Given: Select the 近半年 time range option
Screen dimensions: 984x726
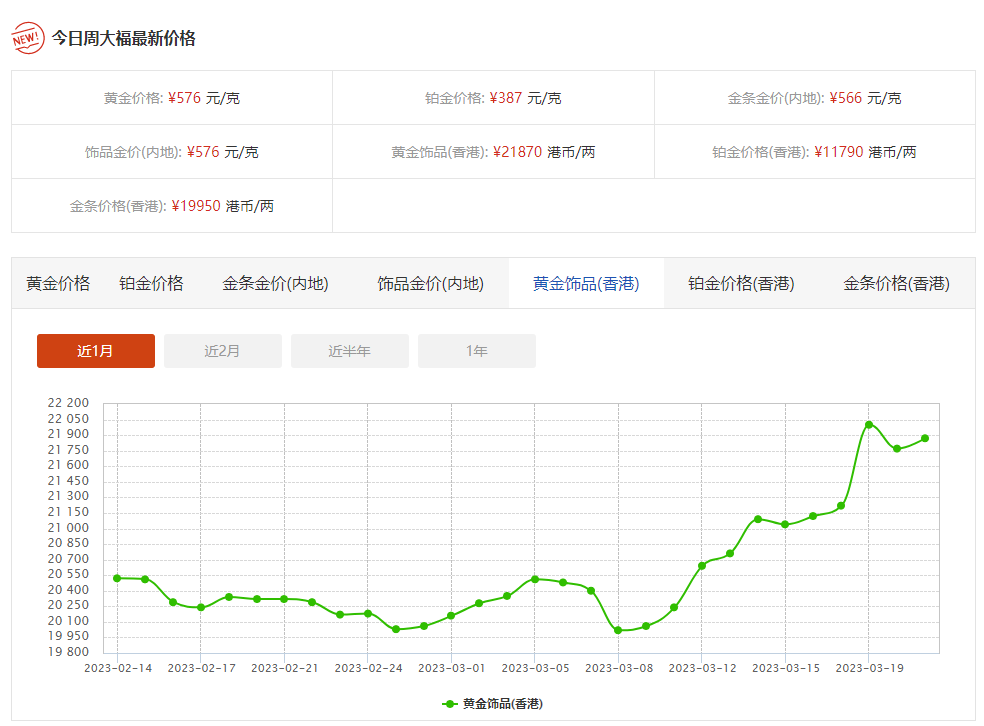Looking at the screenshot, I should (x=349, y=351).
